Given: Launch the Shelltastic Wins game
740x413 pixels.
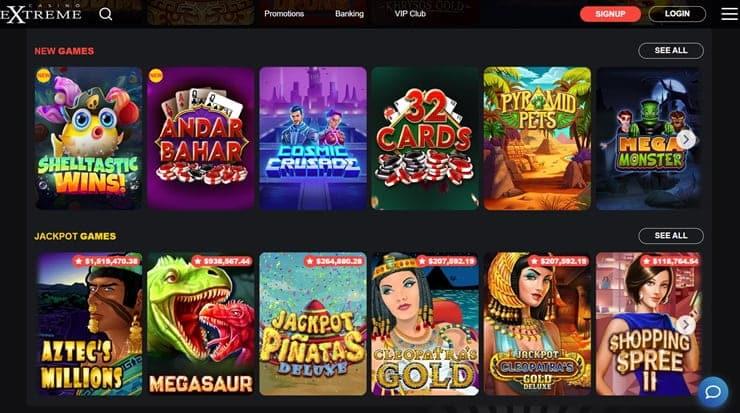Looking at the screenshot, I should 88,138.
